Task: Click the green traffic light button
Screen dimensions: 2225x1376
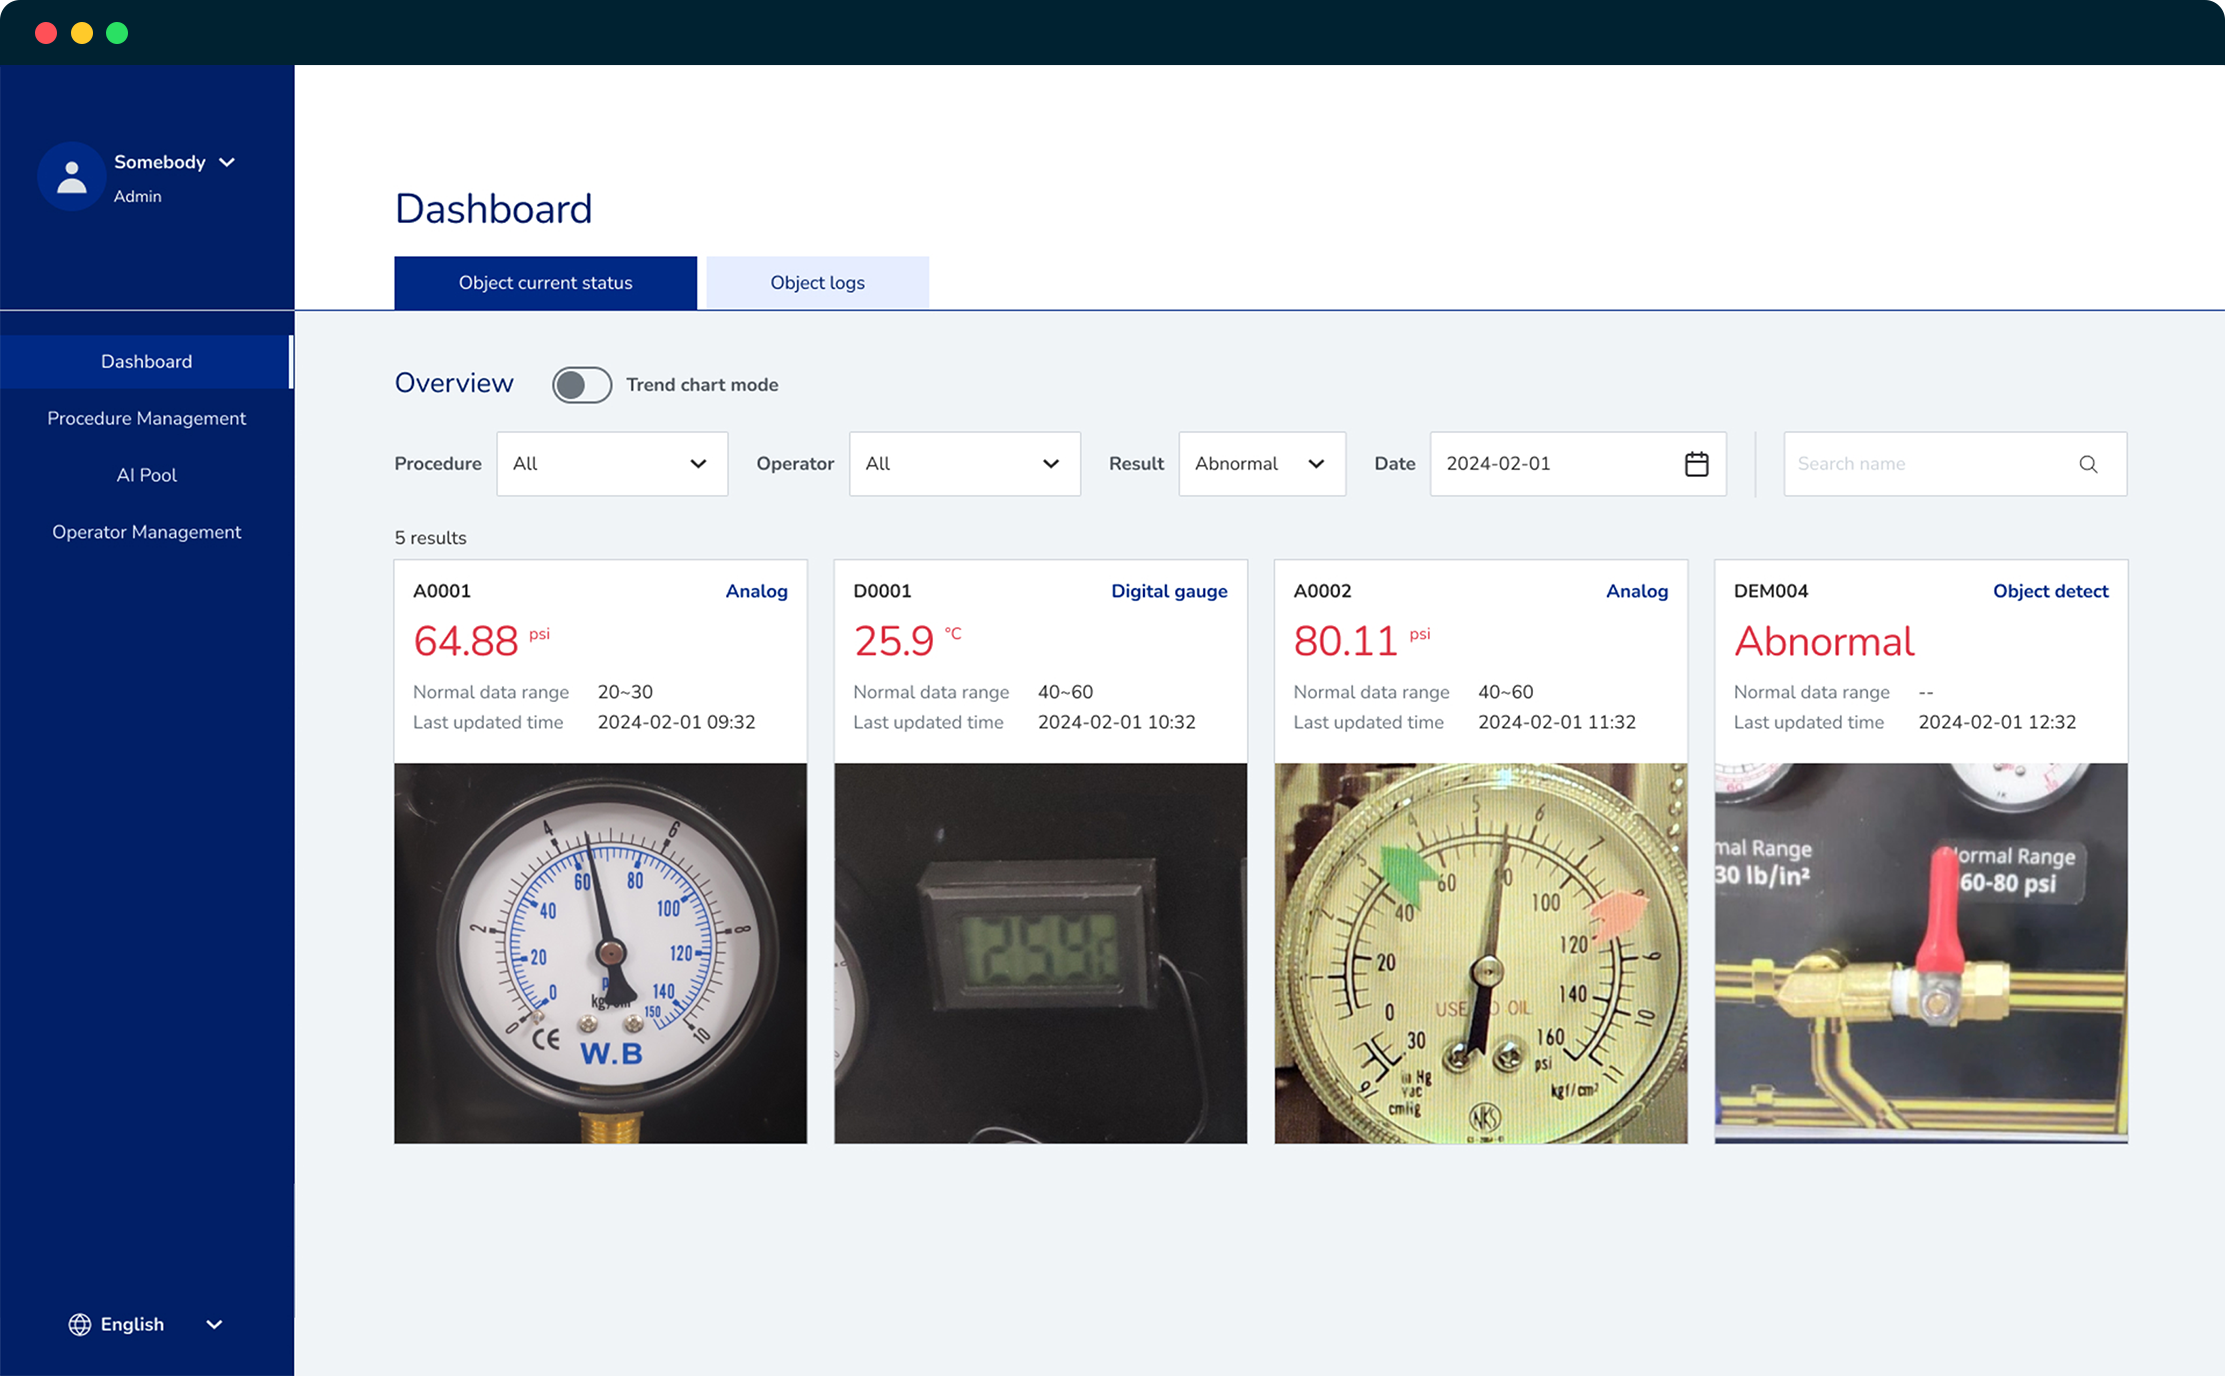Action: point(117,32)
